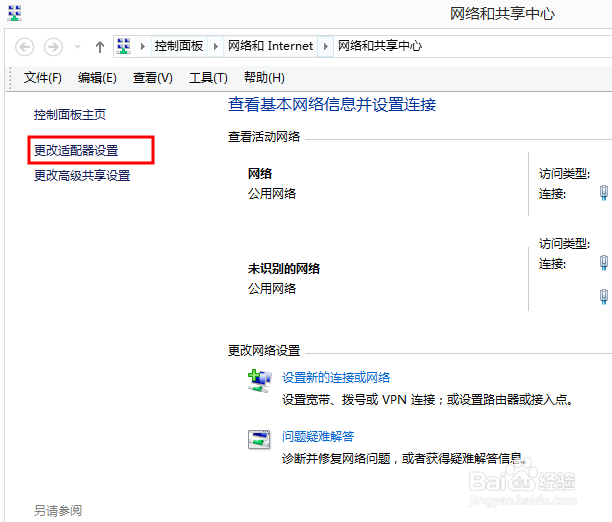Screen dimensions: 612x522
Task: Click the 另请参阅 label in the sidebar
Action: click(x=58, y=510)
